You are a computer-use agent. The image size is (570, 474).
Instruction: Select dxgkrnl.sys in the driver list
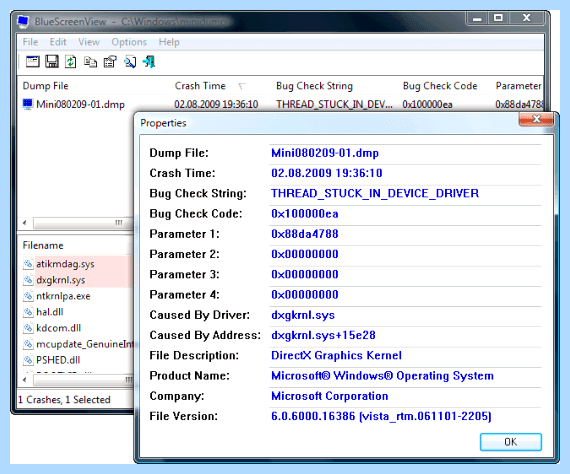tap(60, 280)
